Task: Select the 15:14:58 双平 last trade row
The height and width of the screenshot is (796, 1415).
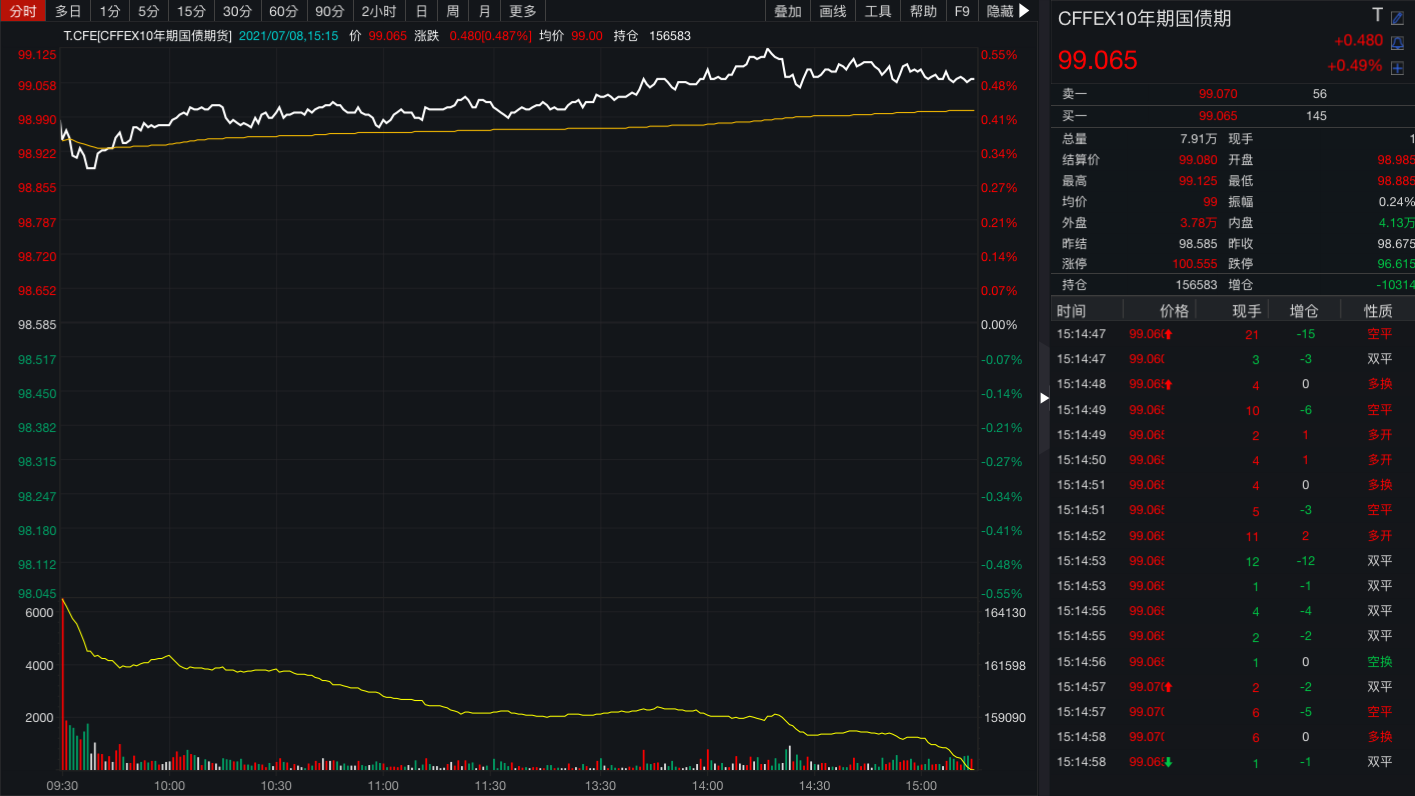Action: [1233, 762]
